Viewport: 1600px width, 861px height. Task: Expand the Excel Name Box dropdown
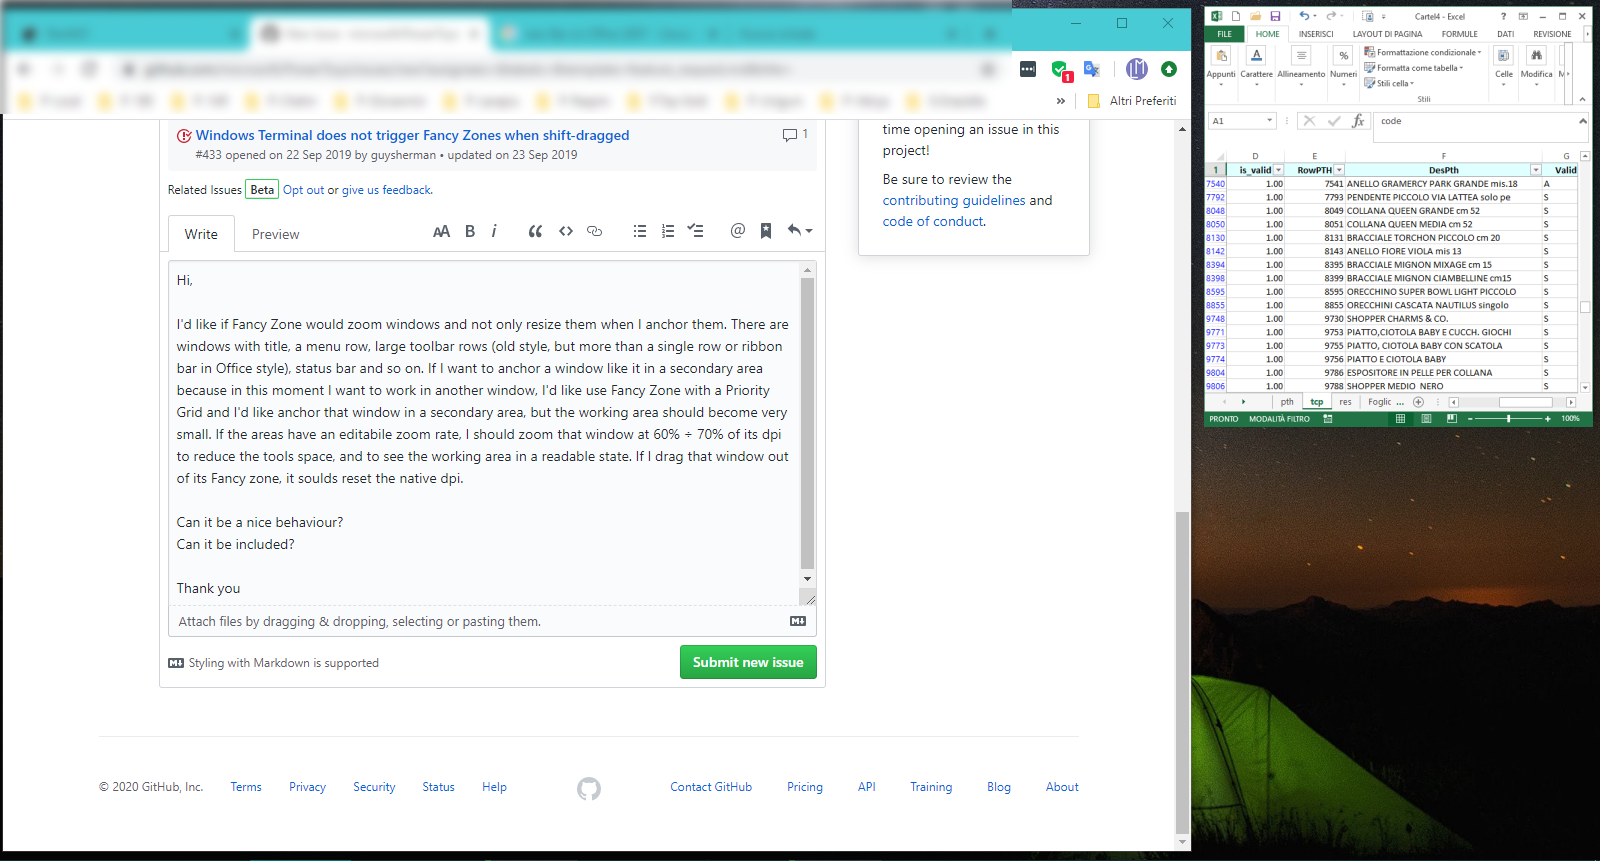coord(1270,121)
